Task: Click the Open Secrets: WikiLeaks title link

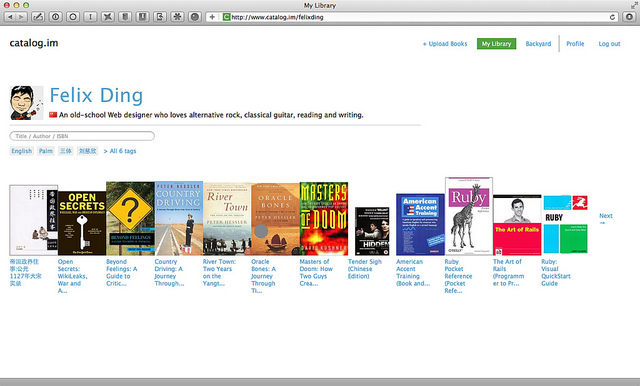Action: tap(73, 276)
